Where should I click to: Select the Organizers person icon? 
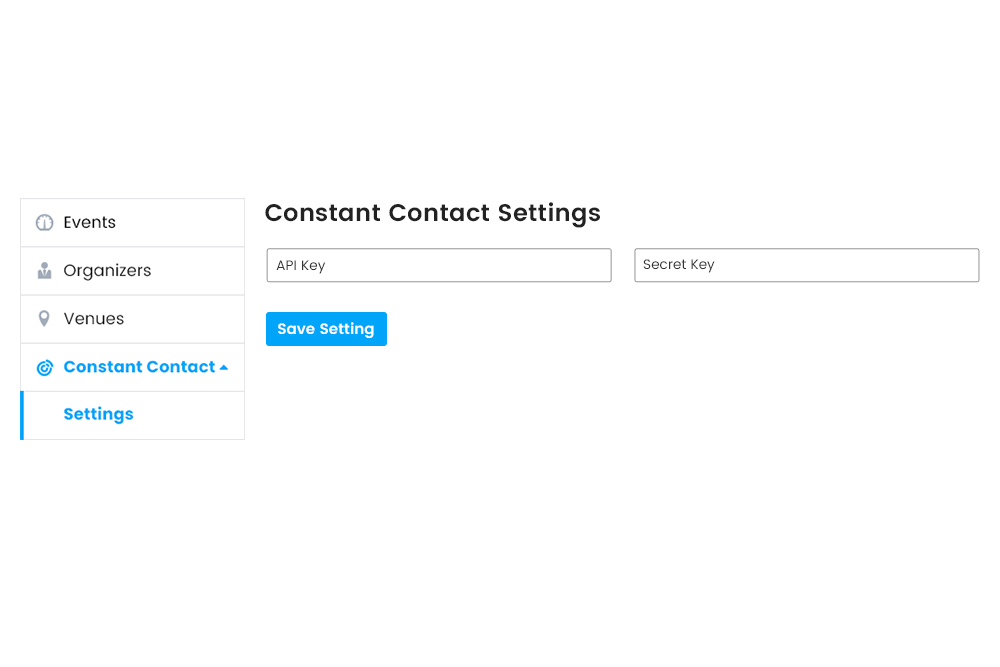click(44, 270)
